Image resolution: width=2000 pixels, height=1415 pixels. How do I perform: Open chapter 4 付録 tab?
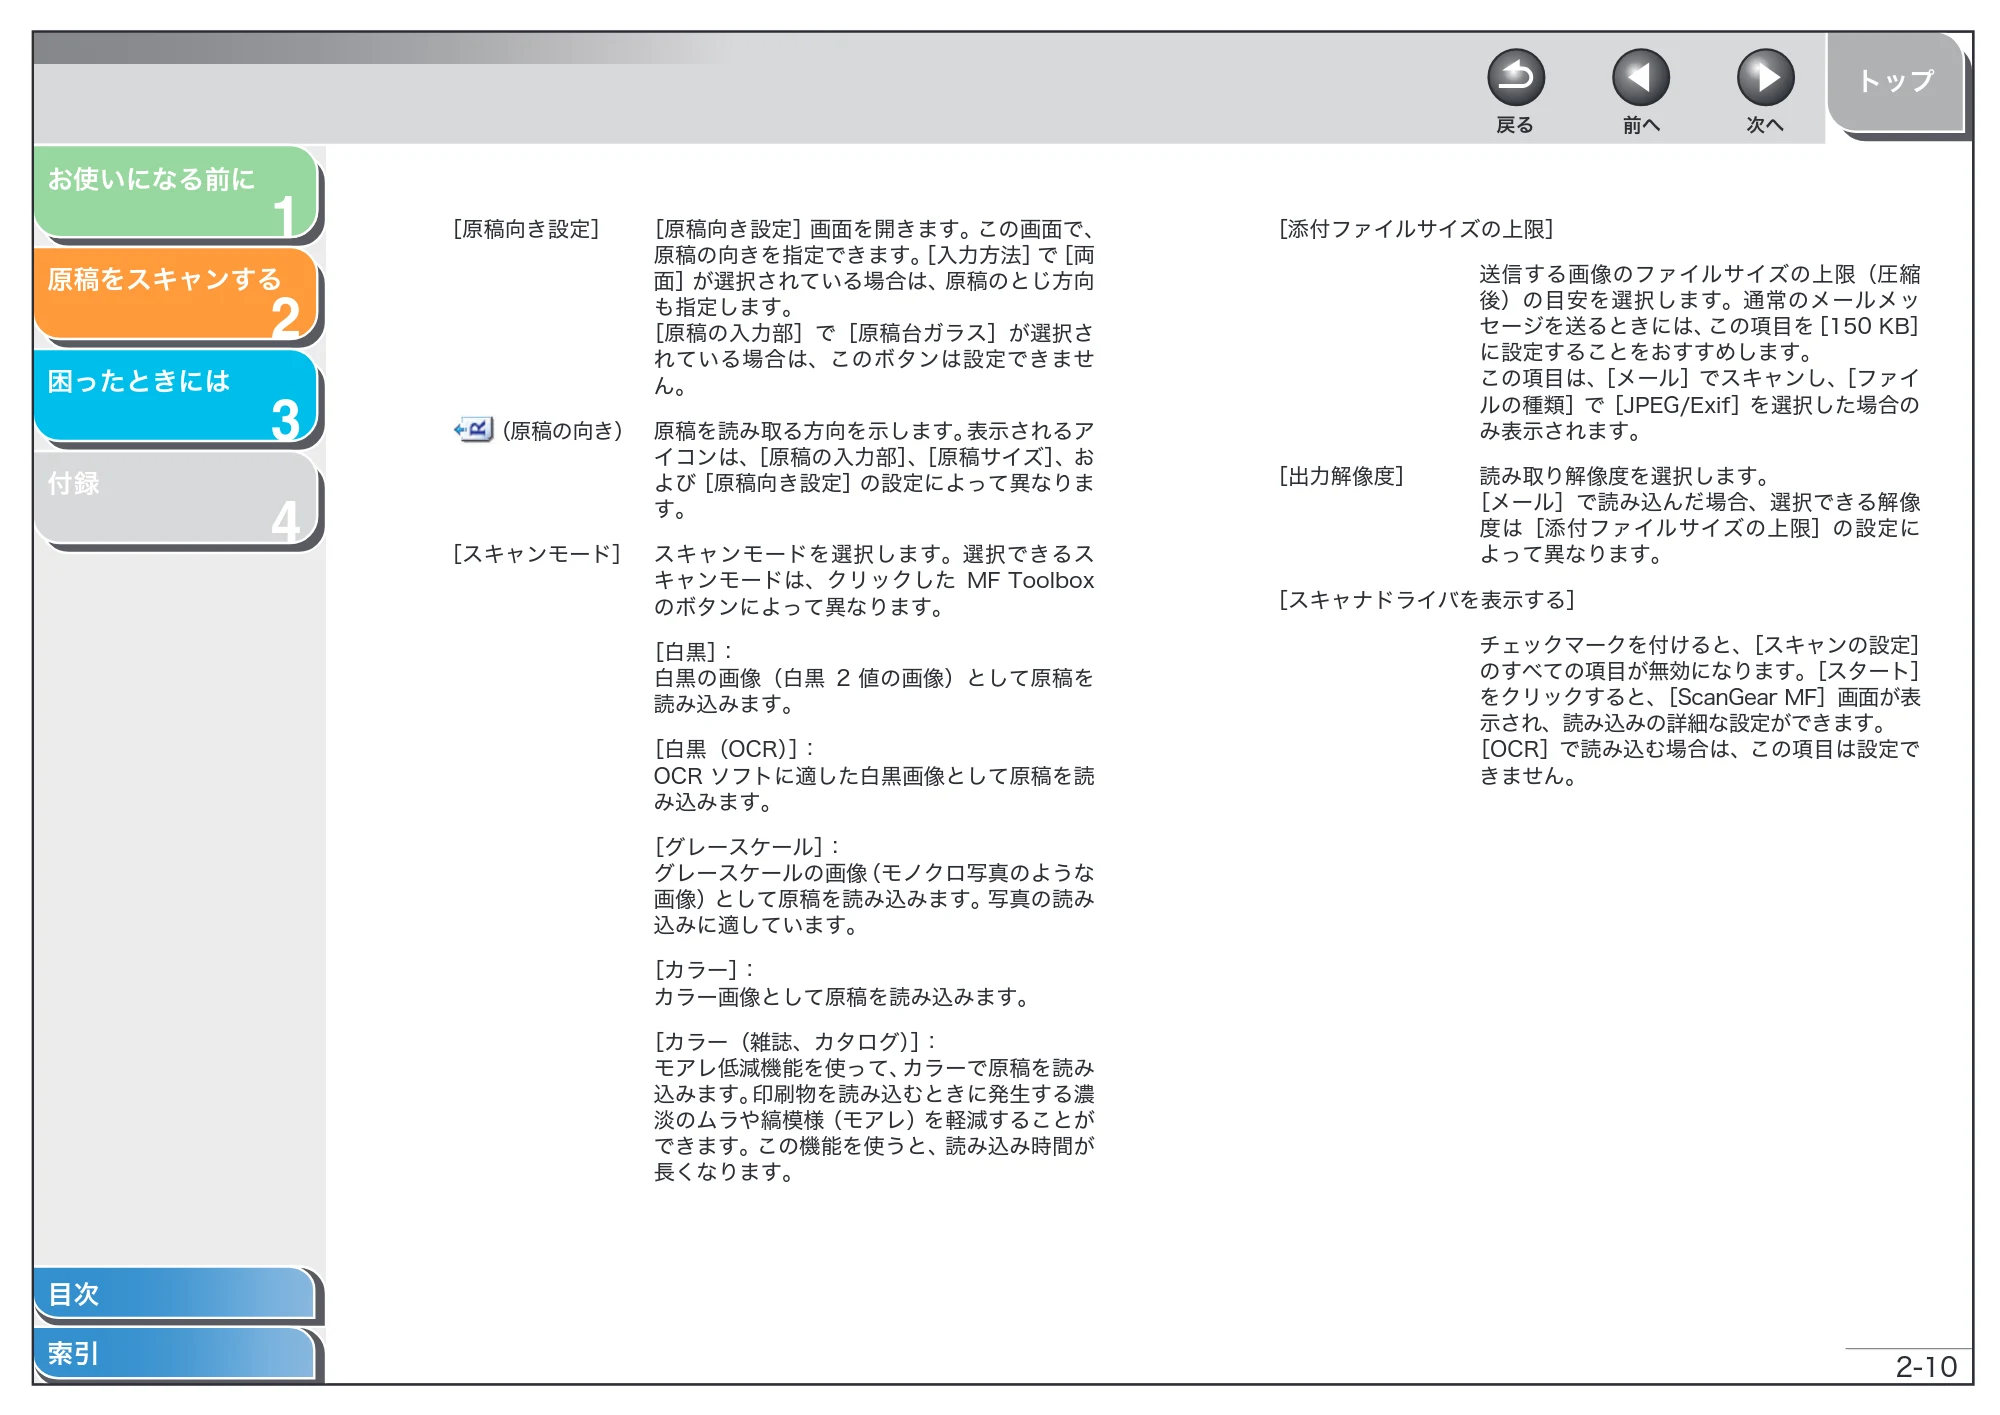(x=176, y=498)
